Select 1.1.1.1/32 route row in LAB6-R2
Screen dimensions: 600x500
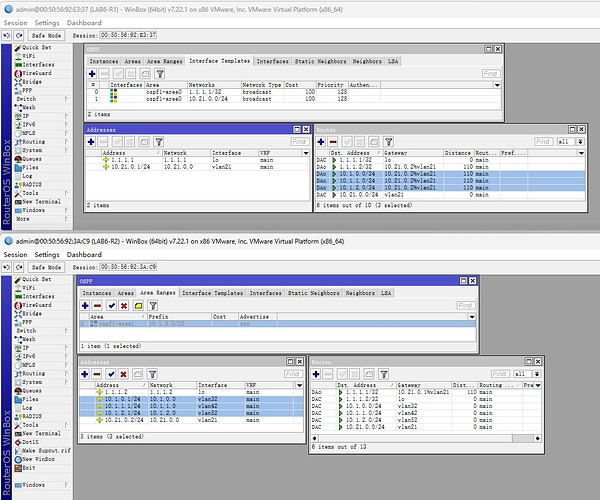tap(426, 392)
